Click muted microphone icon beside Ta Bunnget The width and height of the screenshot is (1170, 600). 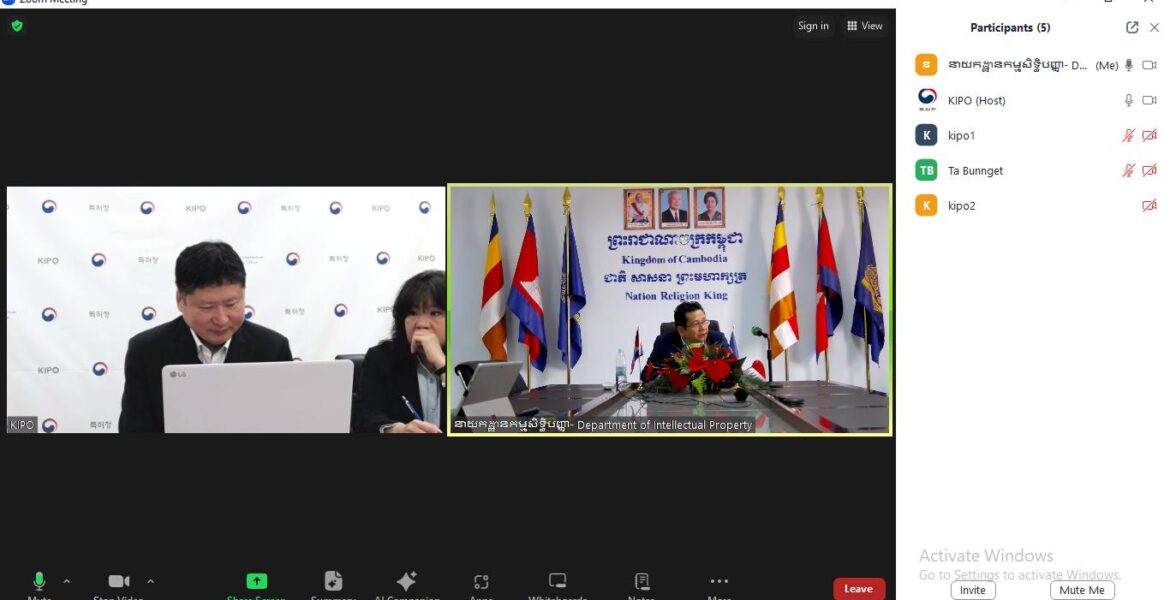point(1129,170)
